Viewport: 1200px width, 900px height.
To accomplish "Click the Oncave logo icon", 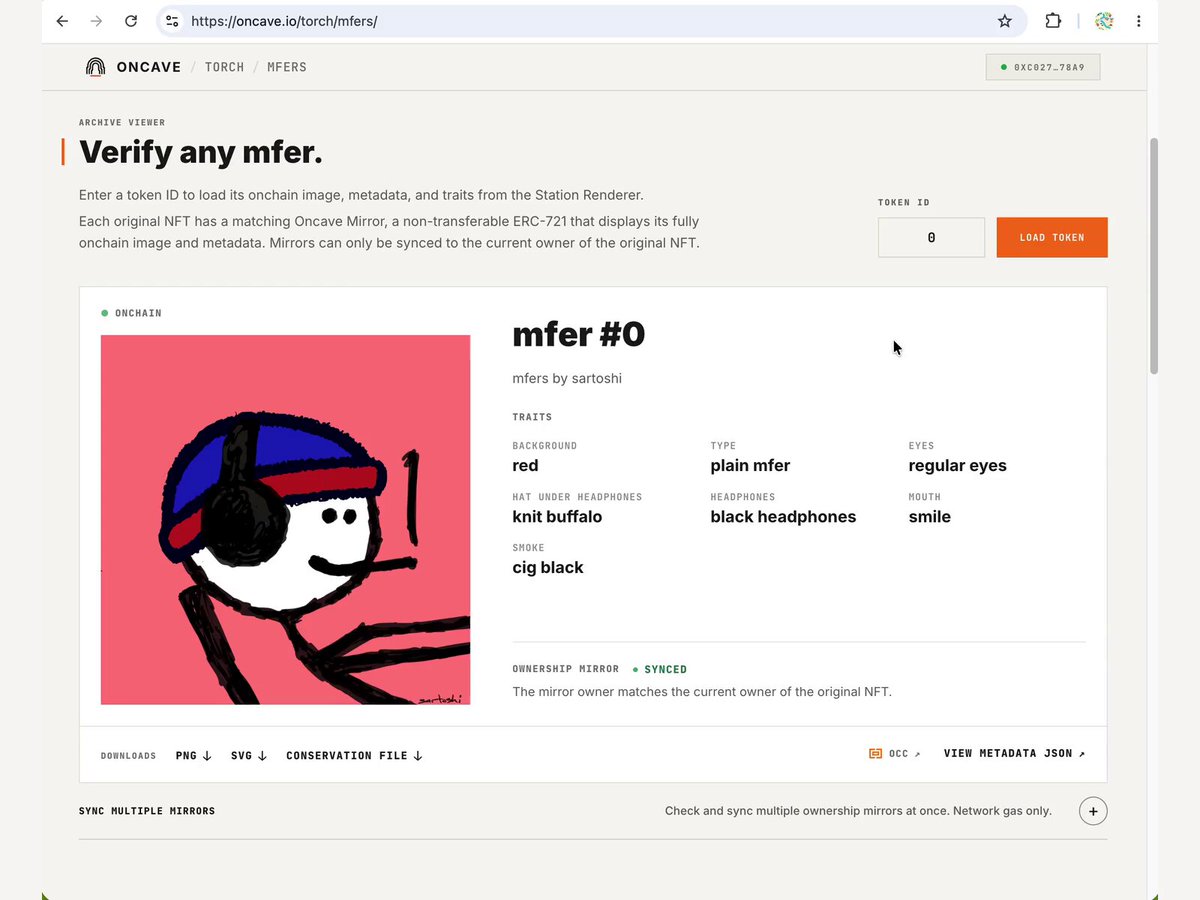I will [x=95, y=67].
